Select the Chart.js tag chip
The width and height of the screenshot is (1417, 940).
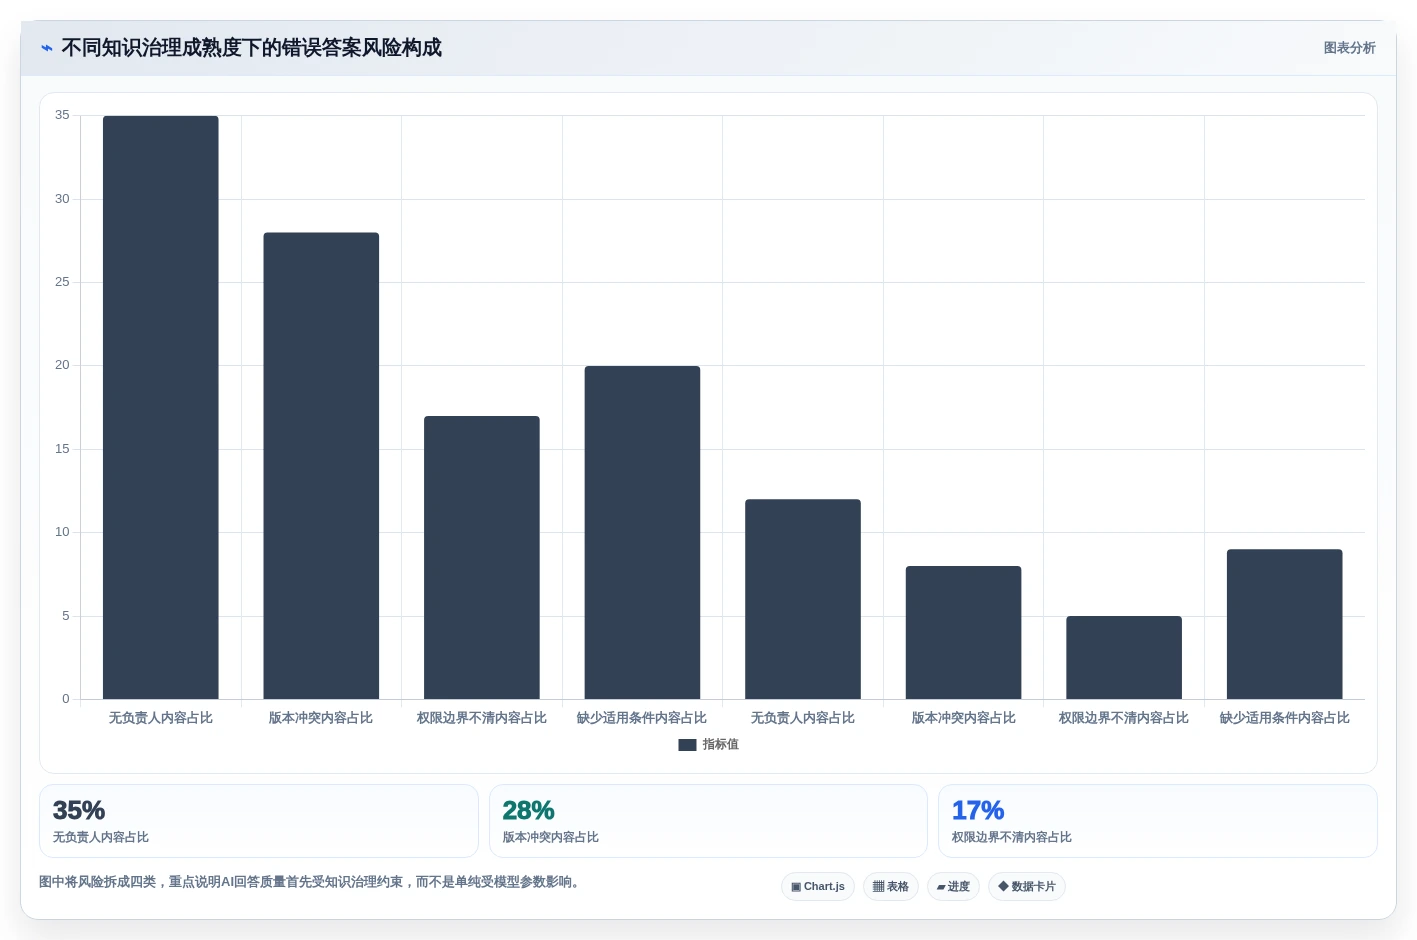(x=817, y=887)
